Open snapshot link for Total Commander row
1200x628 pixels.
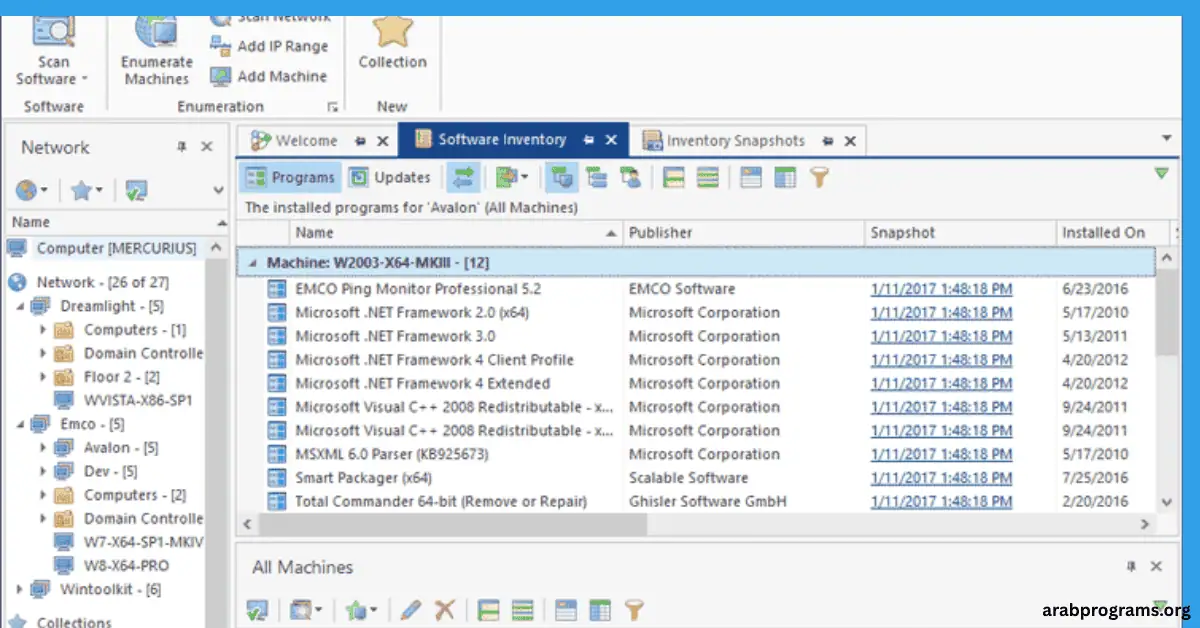point(941,501)
